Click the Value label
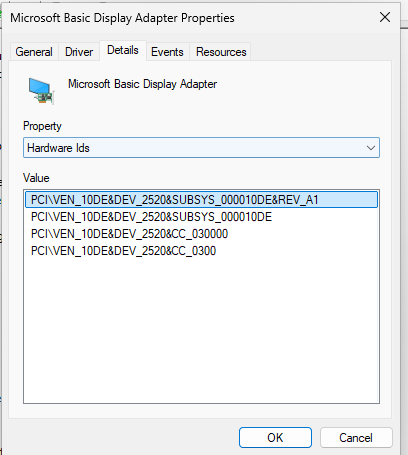 (36, 178)
